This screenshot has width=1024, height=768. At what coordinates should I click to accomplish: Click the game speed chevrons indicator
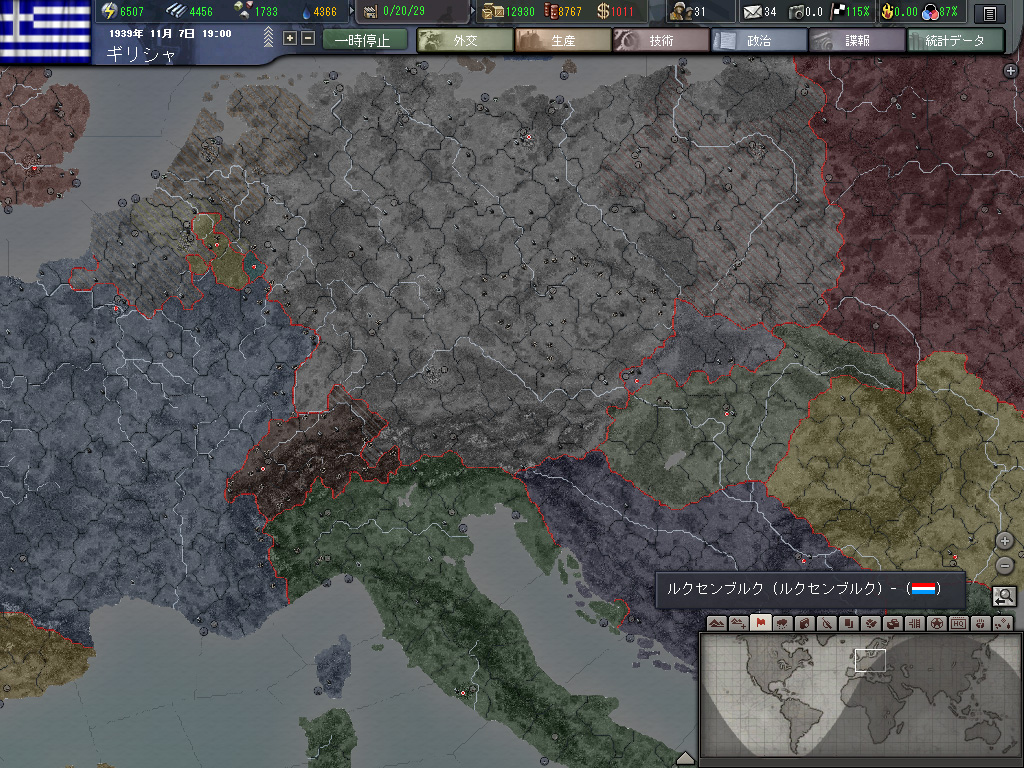(268, 37)
